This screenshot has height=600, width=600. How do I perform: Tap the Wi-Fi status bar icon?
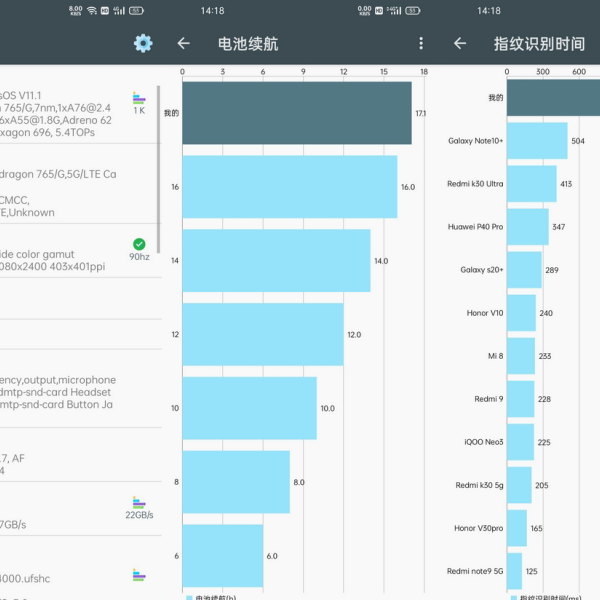[92, 11]
